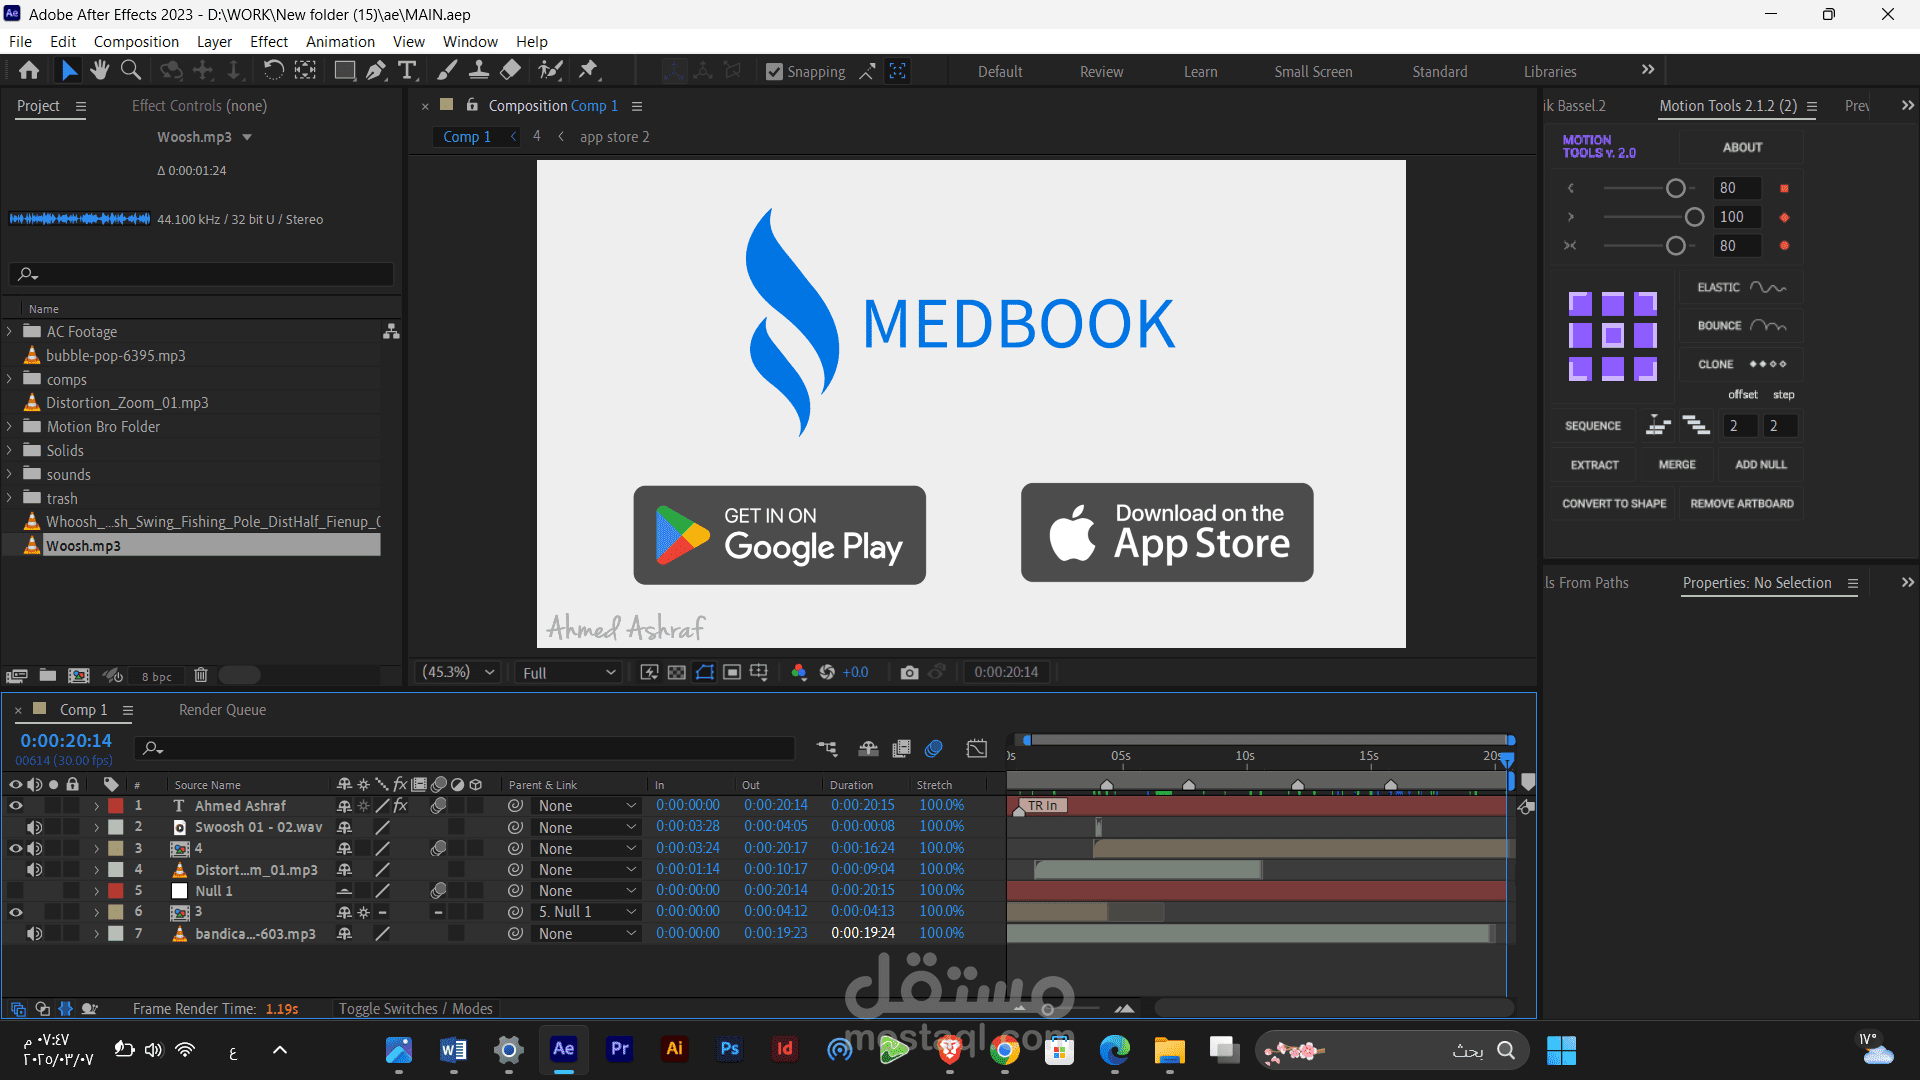Image resolution: width=1920 pixels, height=1080 pixels.
Task: Toggle the Snapping checkbox
Action: click(x=774, y=72)
